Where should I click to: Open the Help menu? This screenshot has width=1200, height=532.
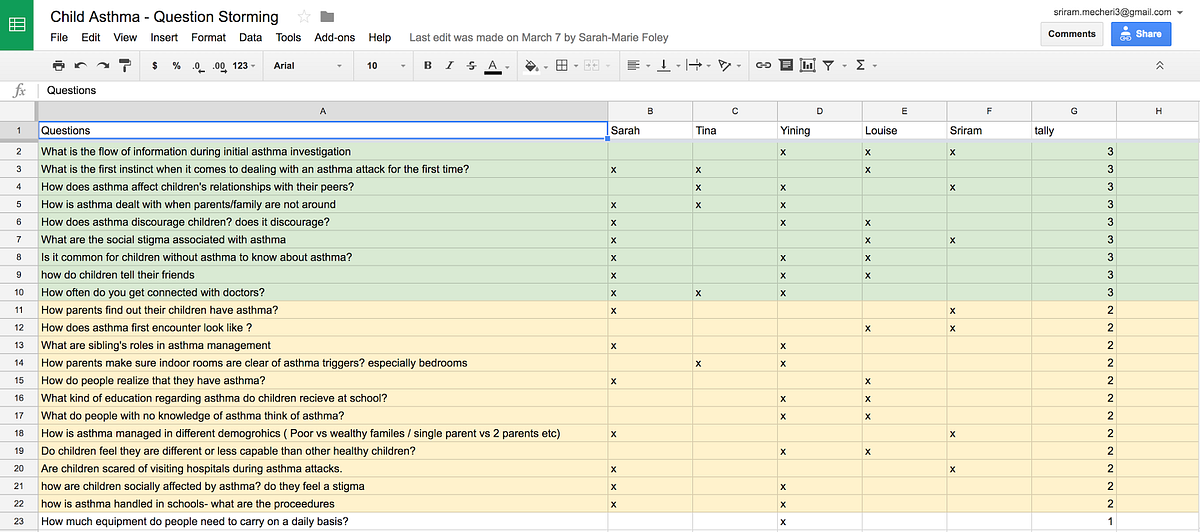(380, 37)
